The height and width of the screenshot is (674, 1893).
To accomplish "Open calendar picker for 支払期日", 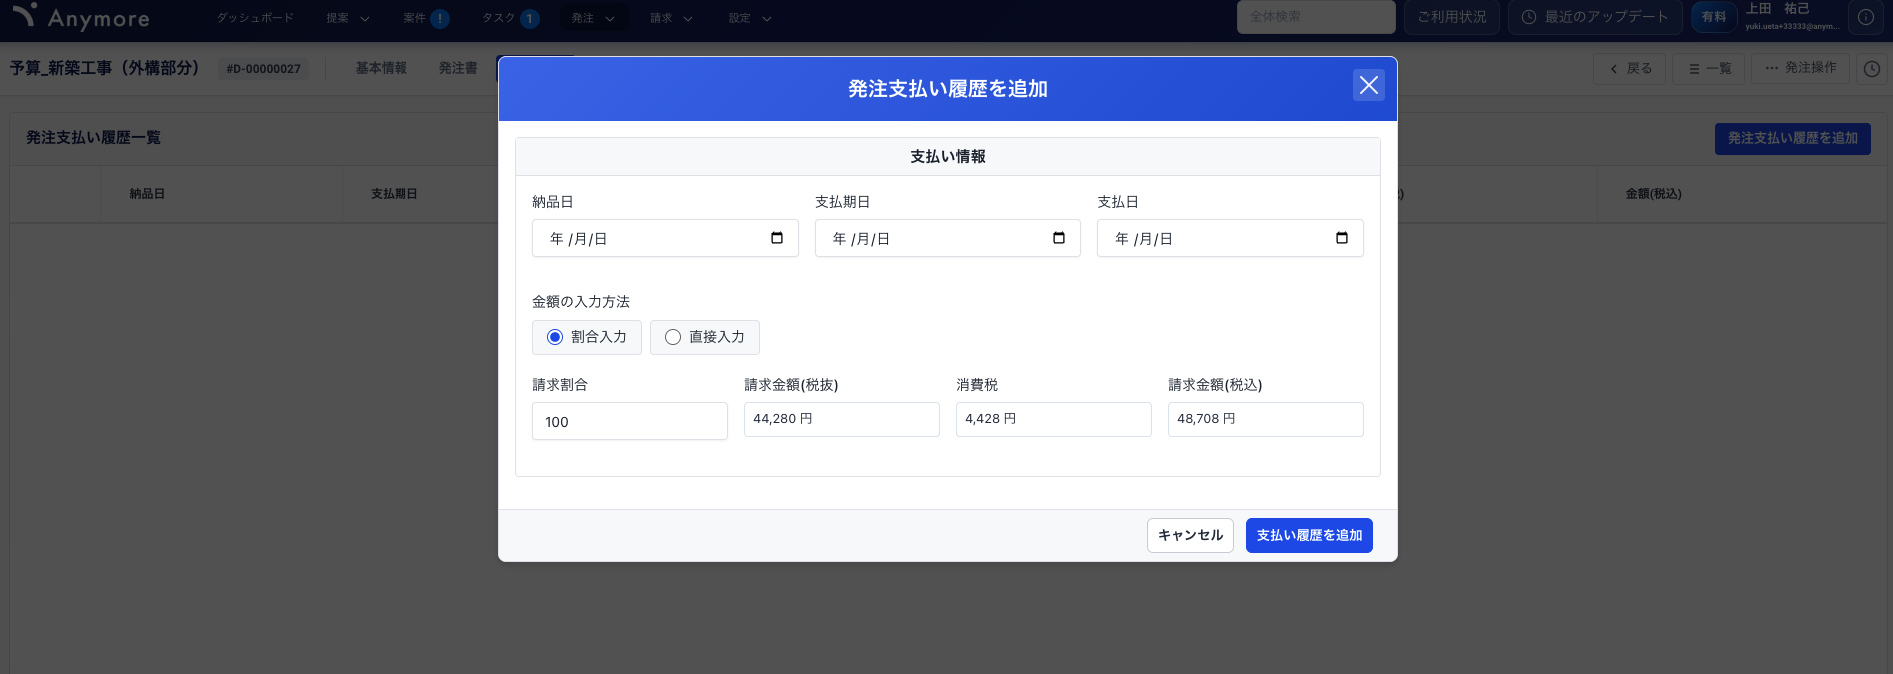I will [x=1059, y=238].
